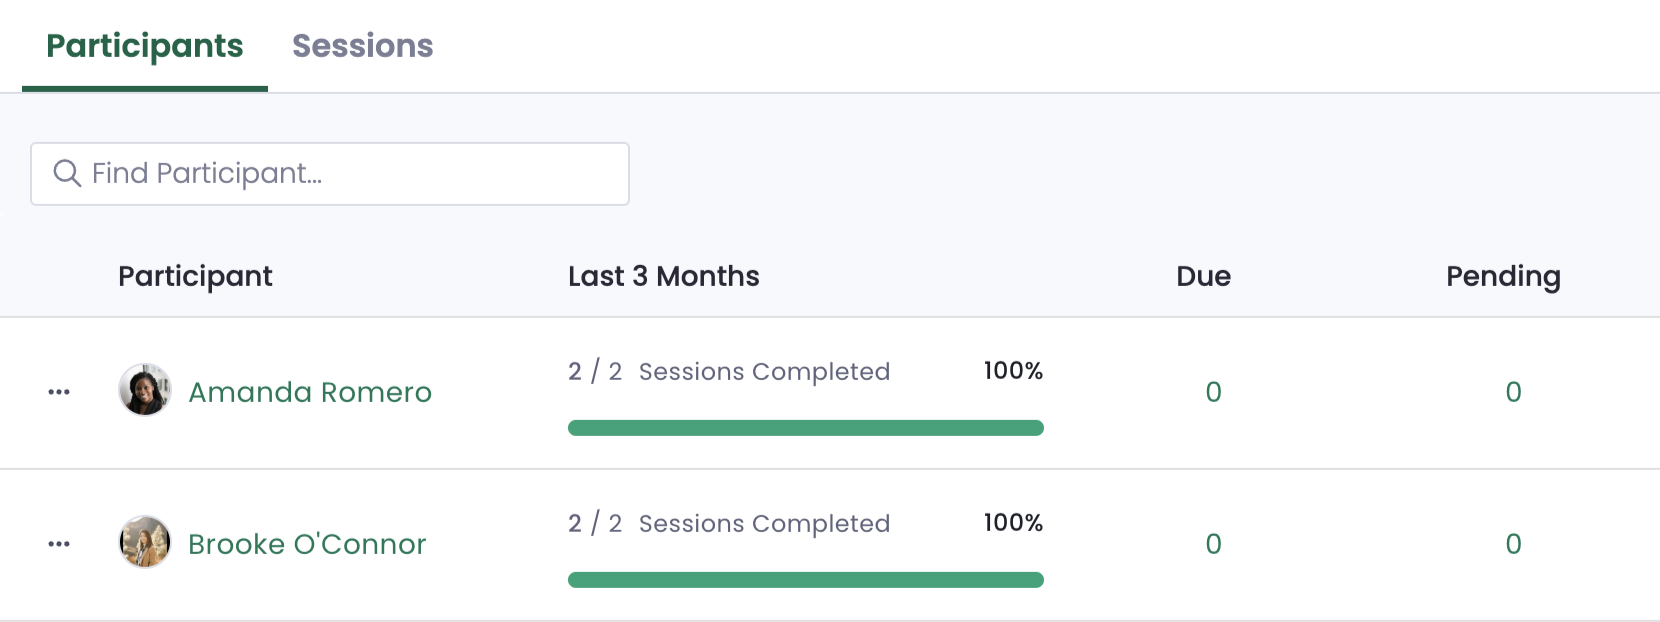Sort by the Due column header
Viewport: 1660px width, 622px height.
pyautogui.click(x=1204, y=276)
